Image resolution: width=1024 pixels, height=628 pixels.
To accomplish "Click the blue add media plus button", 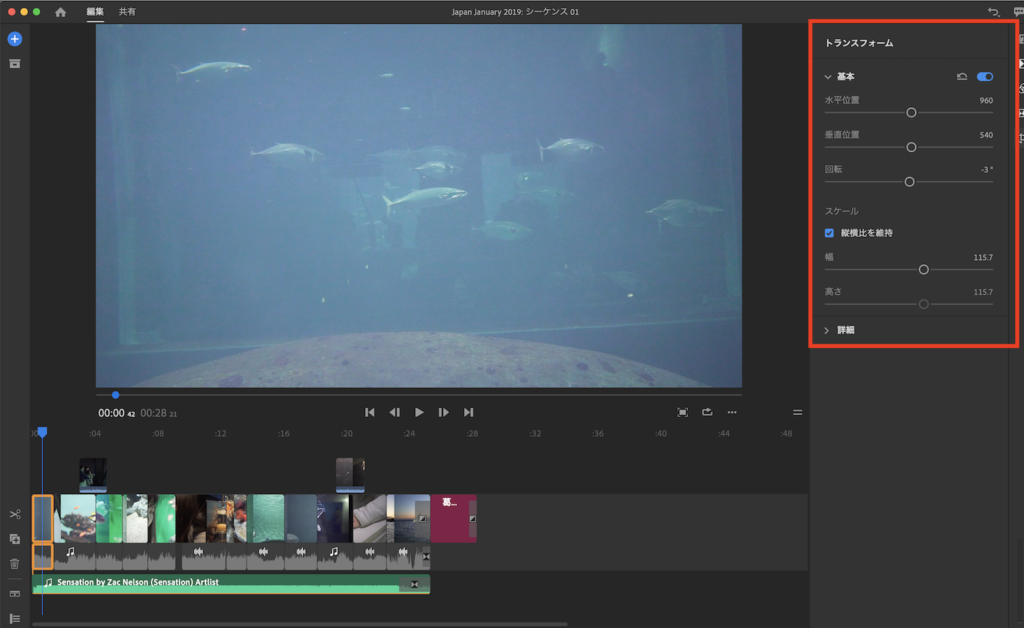I will click(15, 39).
